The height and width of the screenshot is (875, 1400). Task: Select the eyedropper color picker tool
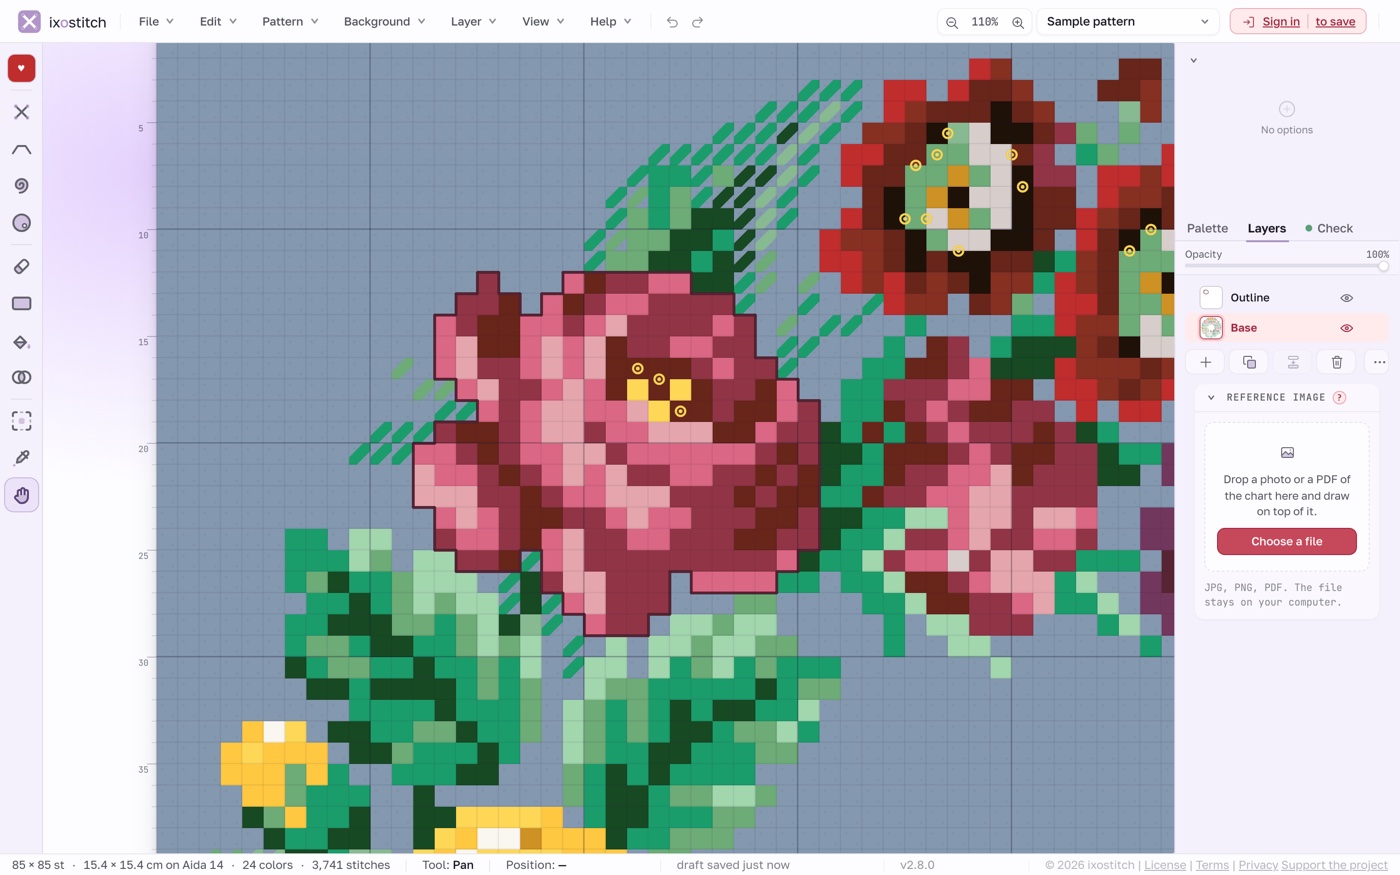tap(21, 458)
